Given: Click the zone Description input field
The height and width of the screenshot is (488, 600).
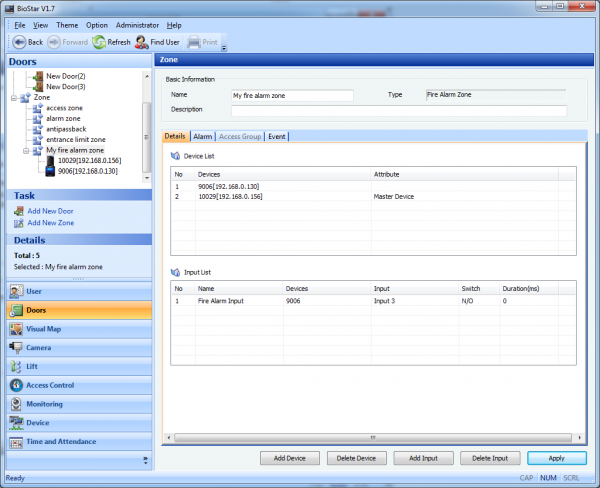Looking at the screenshot, I should (400, 111).
